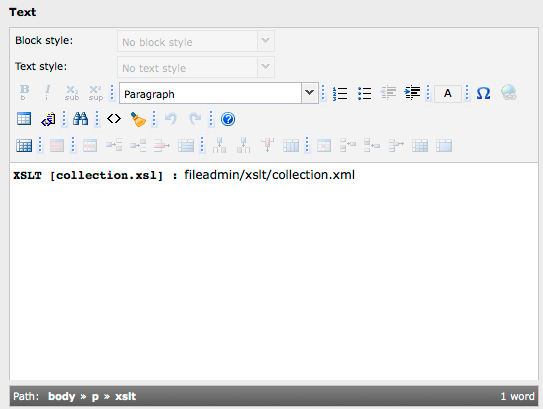543x409 pixels.
Task: Click the '1 word' counter
Action: pyautogui.click(x=517, y=396)
